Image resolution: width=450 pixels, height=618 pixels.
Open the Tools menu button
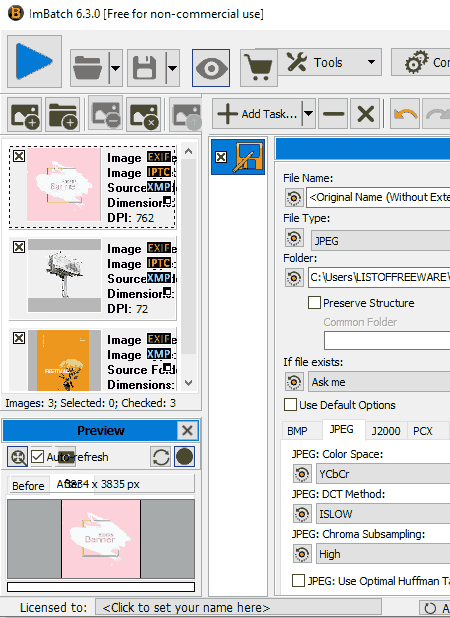329,62
